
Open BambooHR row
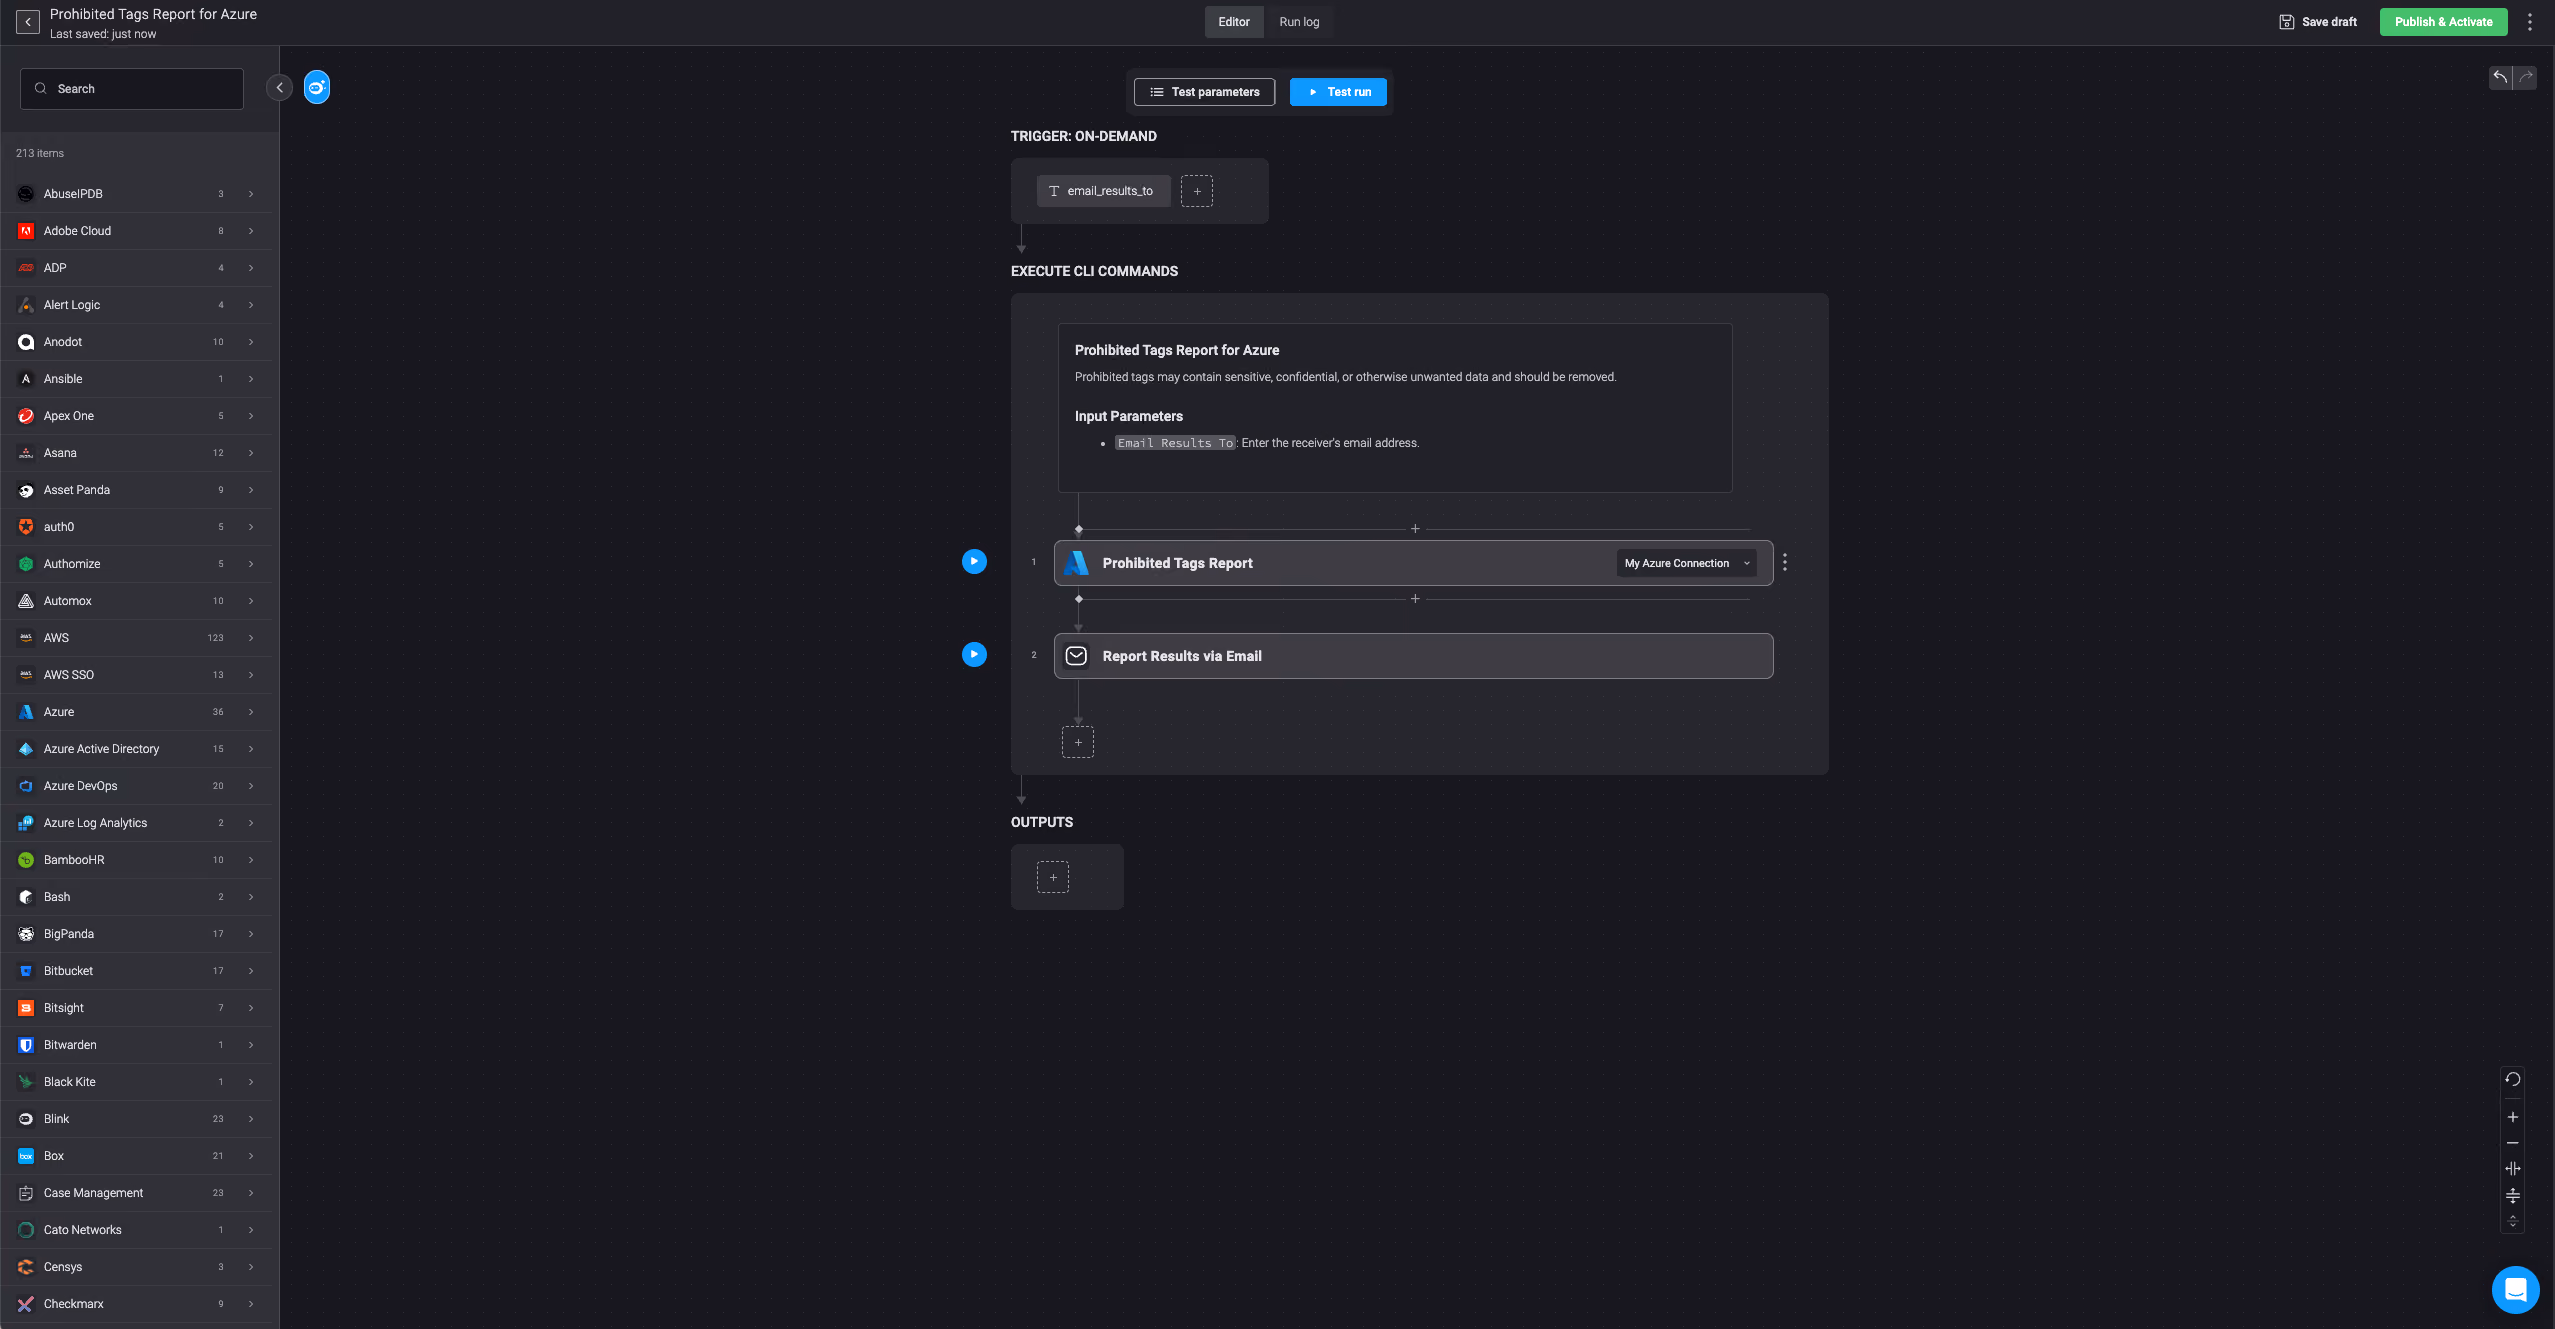point(136,860)
